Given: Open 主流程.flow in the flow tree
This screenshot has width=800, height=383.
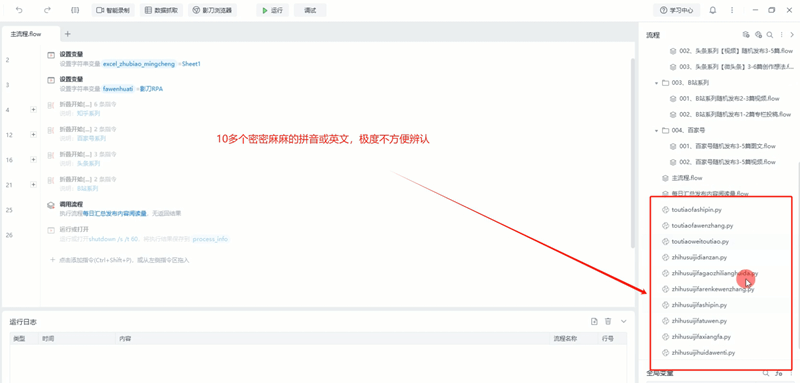Looking at the screenshot, I should 682,178.
